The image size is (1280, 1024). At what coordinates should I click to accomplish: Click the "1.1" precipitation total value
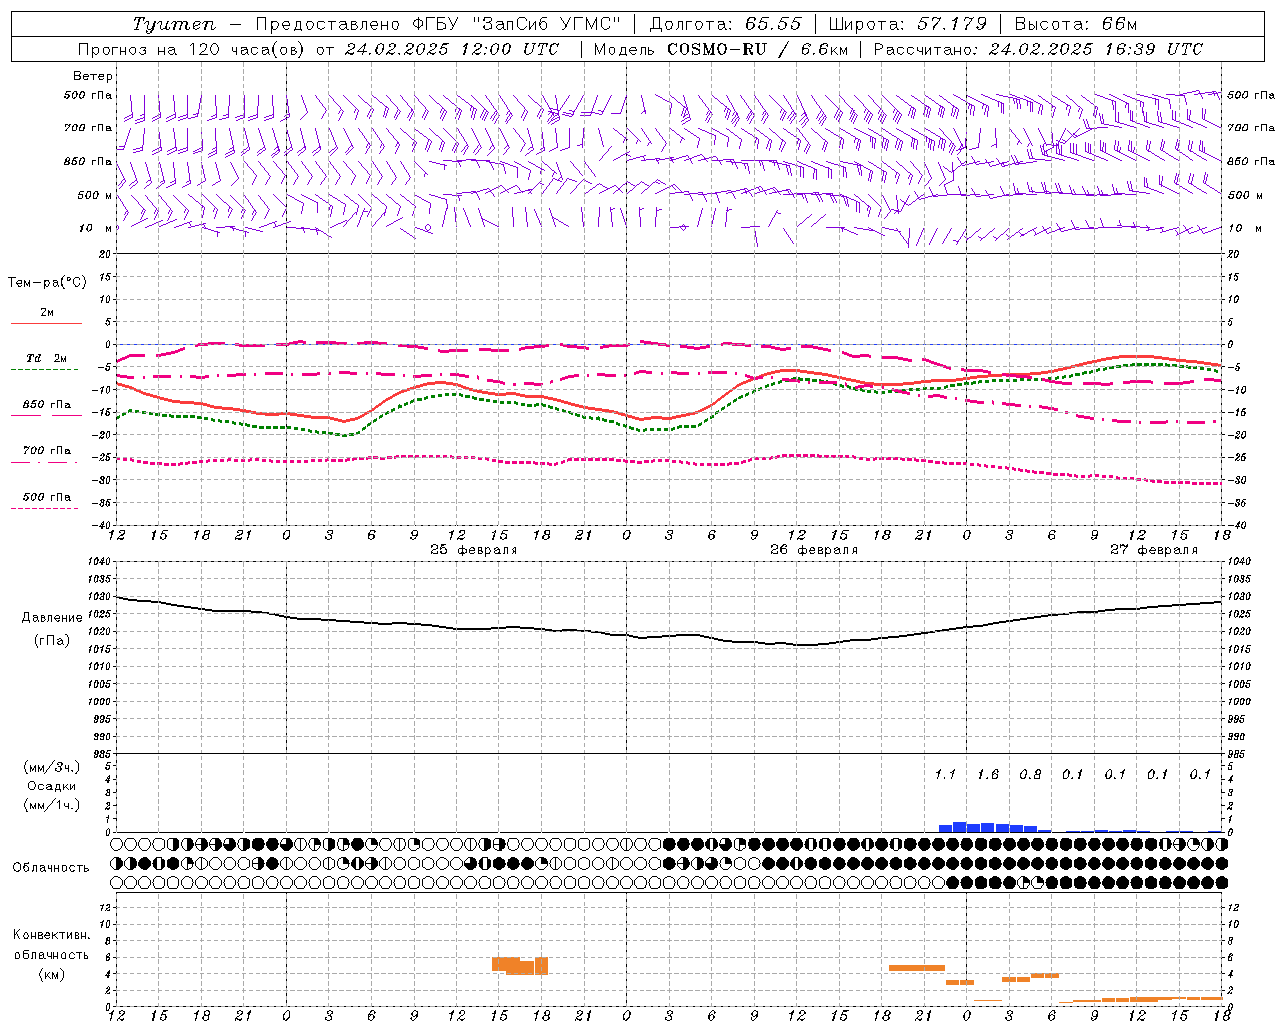pos(945,774)
